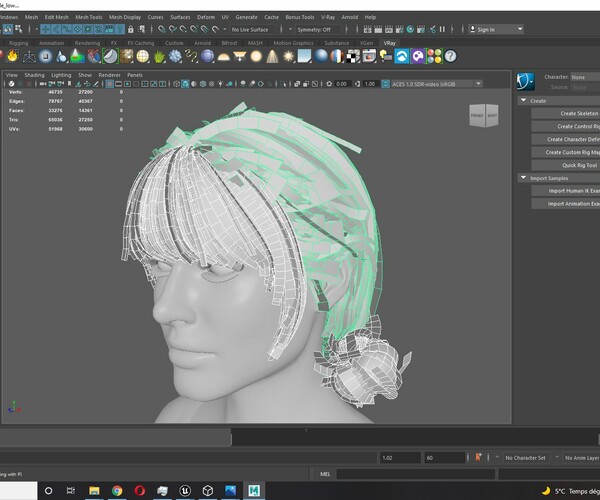Screen dimensions: 600x500
Task: Open the No Anim Layer dropdown
Action: 580,458
